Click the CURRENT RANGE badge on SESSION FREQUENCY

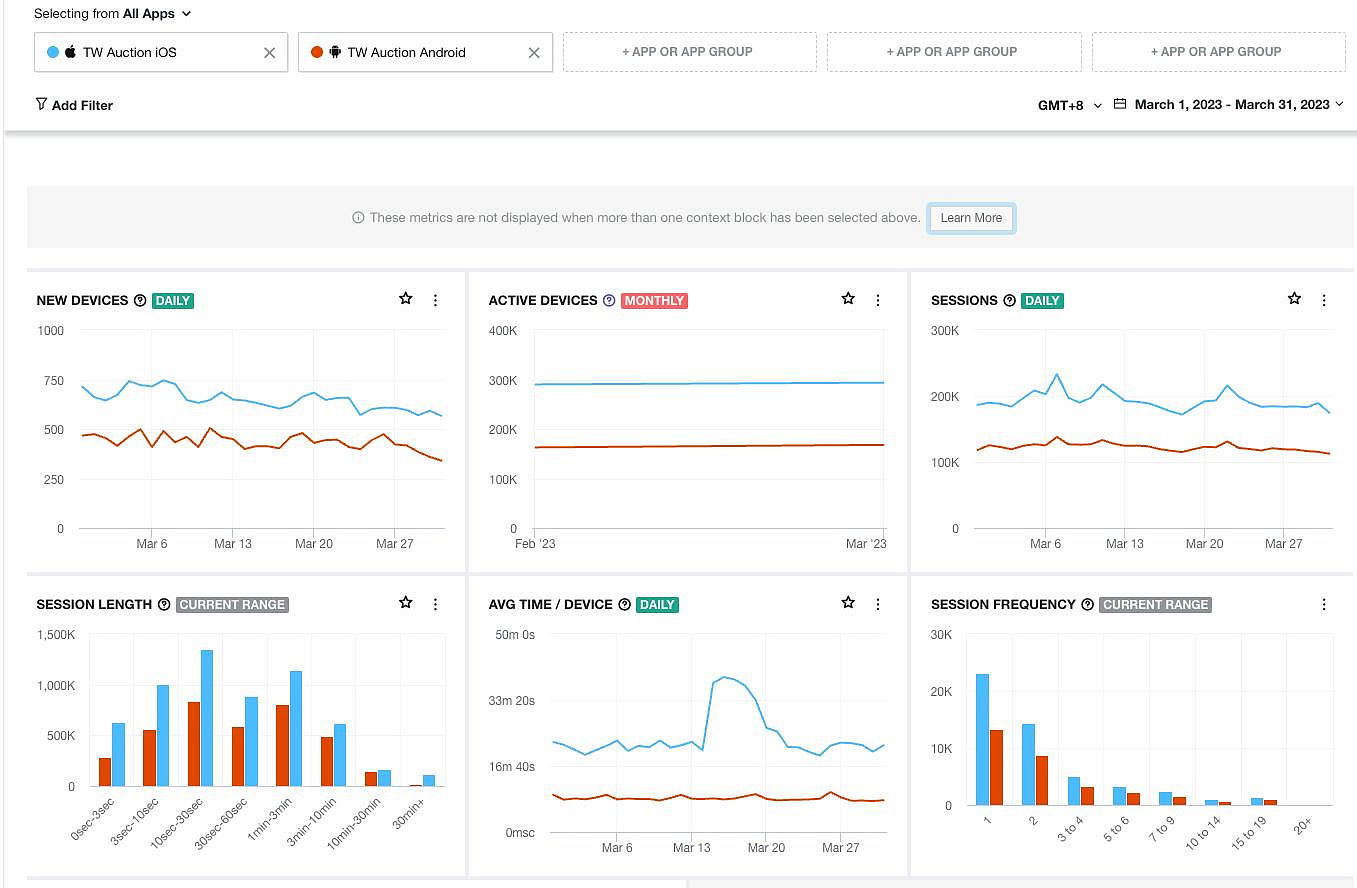click(x=1156, y=604)
